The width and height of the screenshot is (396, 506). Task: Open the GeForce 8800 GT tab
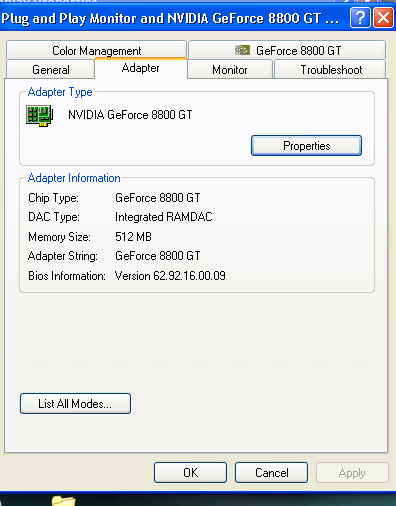pyautogui.click(x=287, y=50)
